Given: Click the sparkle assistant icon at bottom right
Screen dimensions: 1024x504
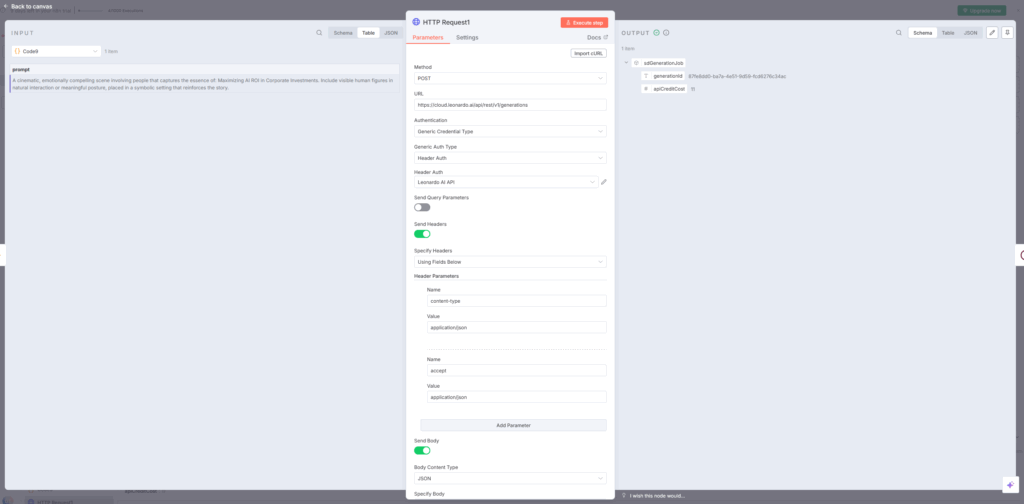Looking at the screenshot, I should (x=1010, y=485).
